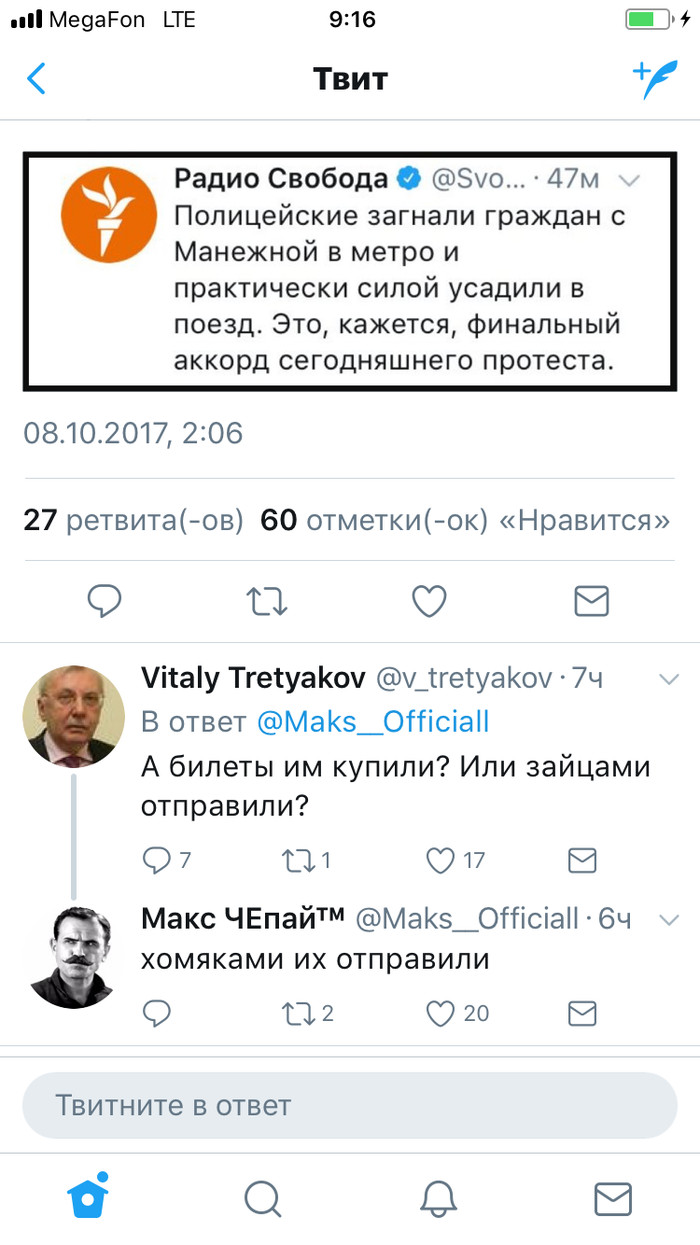Open Vitaly Tretyakov's profile picture
This screenshot has height=1245, width=700.
(73, 715)
